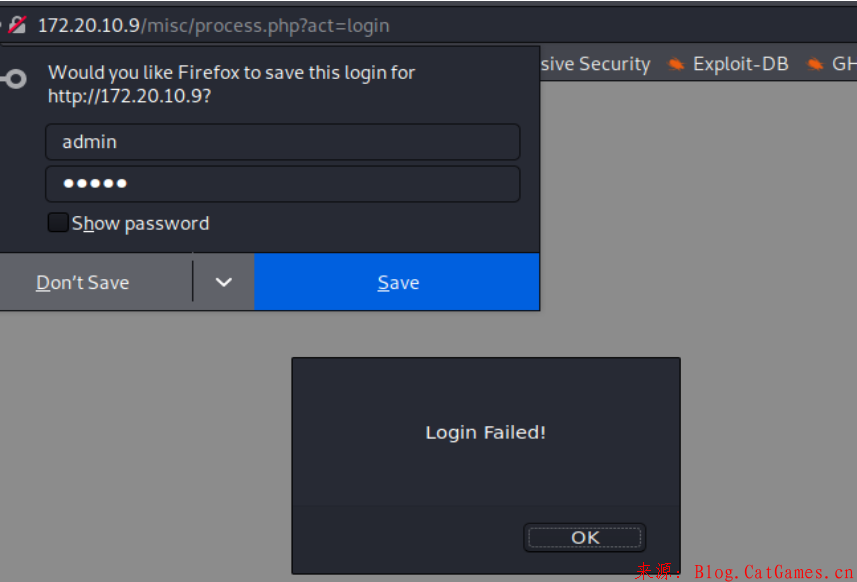Click the Blog.CatGames.cn watermark text
Image resolution: width=857 pixels, height=582 pixels.
768,572
